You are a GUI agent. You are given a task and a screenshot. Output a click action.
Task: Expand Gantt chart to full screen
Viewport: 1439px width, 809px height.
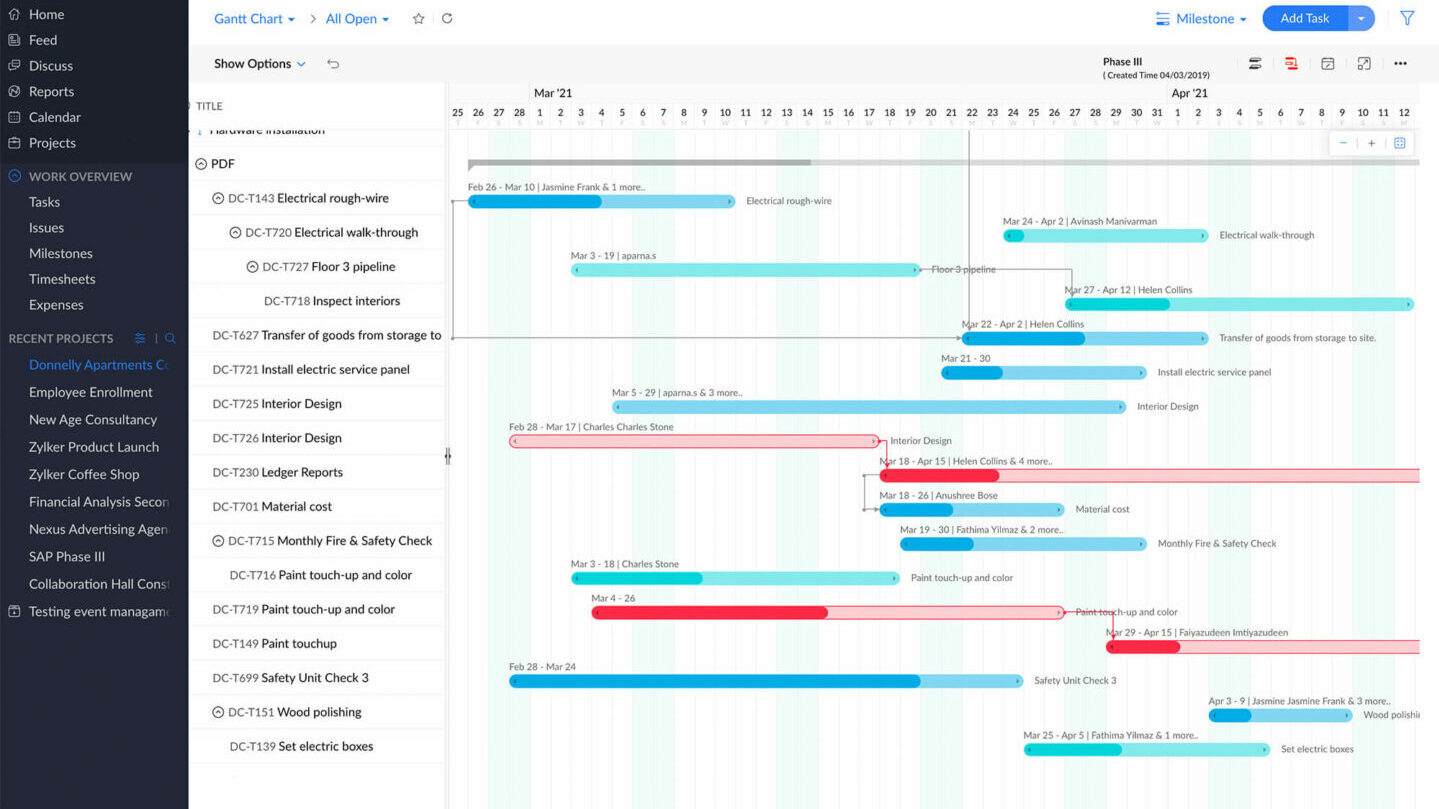(1364, 64)
